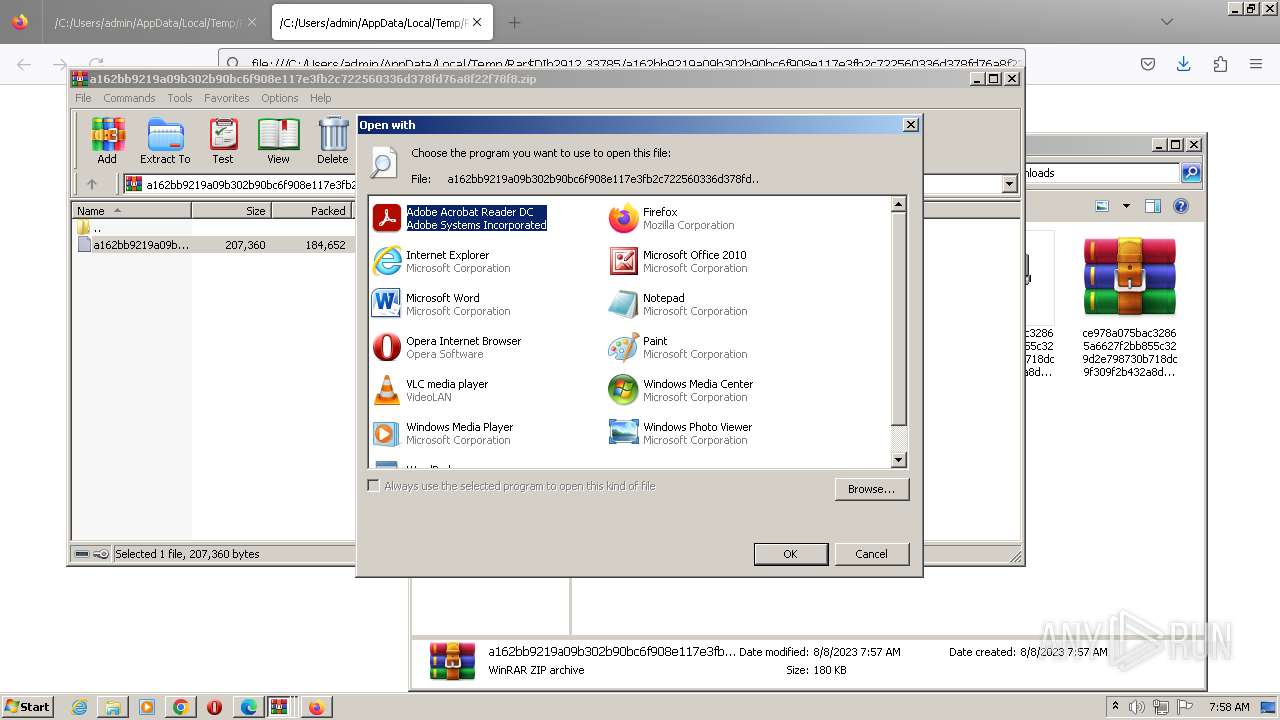The image size is (1280, 720).
Task: Select a162bb9219a09b file in WinRAR list
Action: [x=213, y=245]
